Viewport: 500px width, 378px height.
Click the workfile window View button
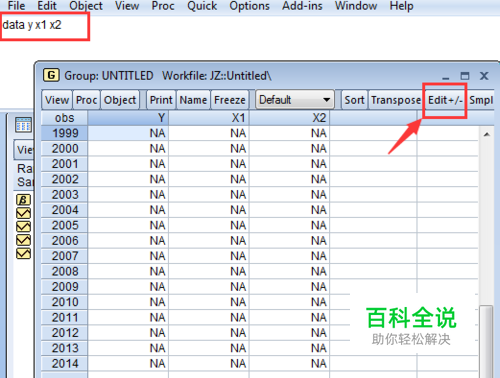pos(24,150)
